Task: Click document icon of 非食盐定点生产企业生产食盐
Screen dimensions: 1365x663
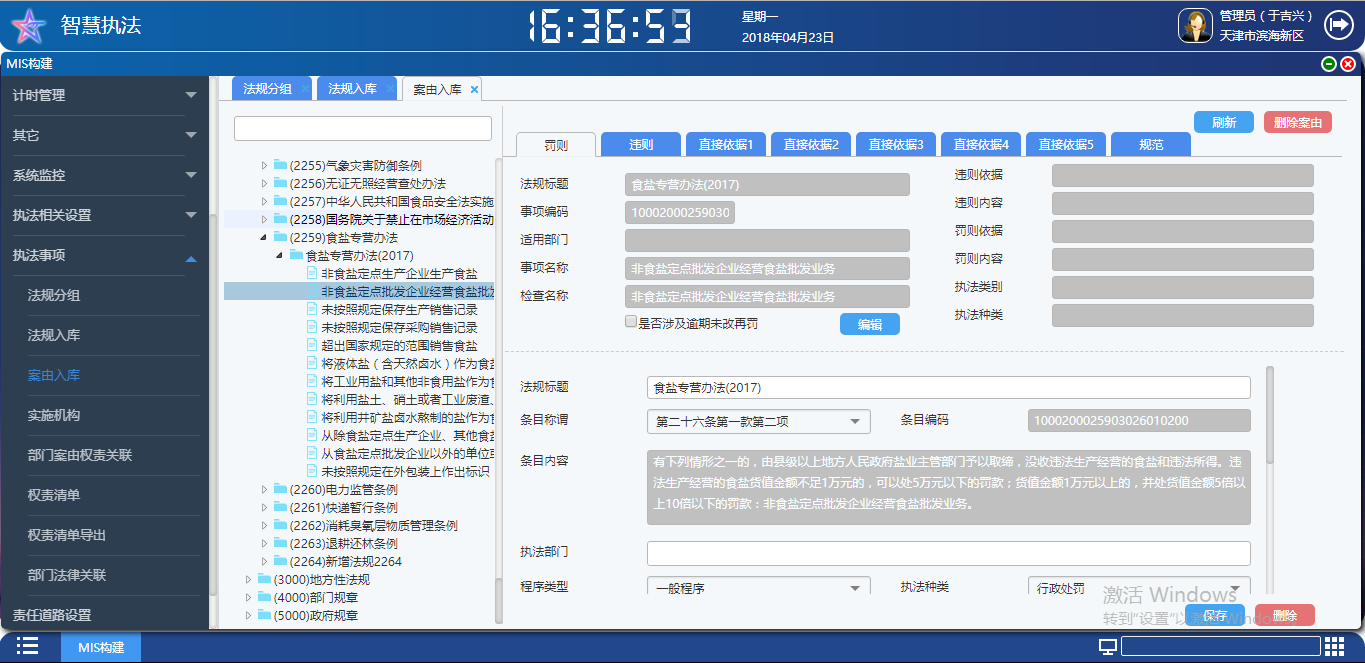Action: 312,274
